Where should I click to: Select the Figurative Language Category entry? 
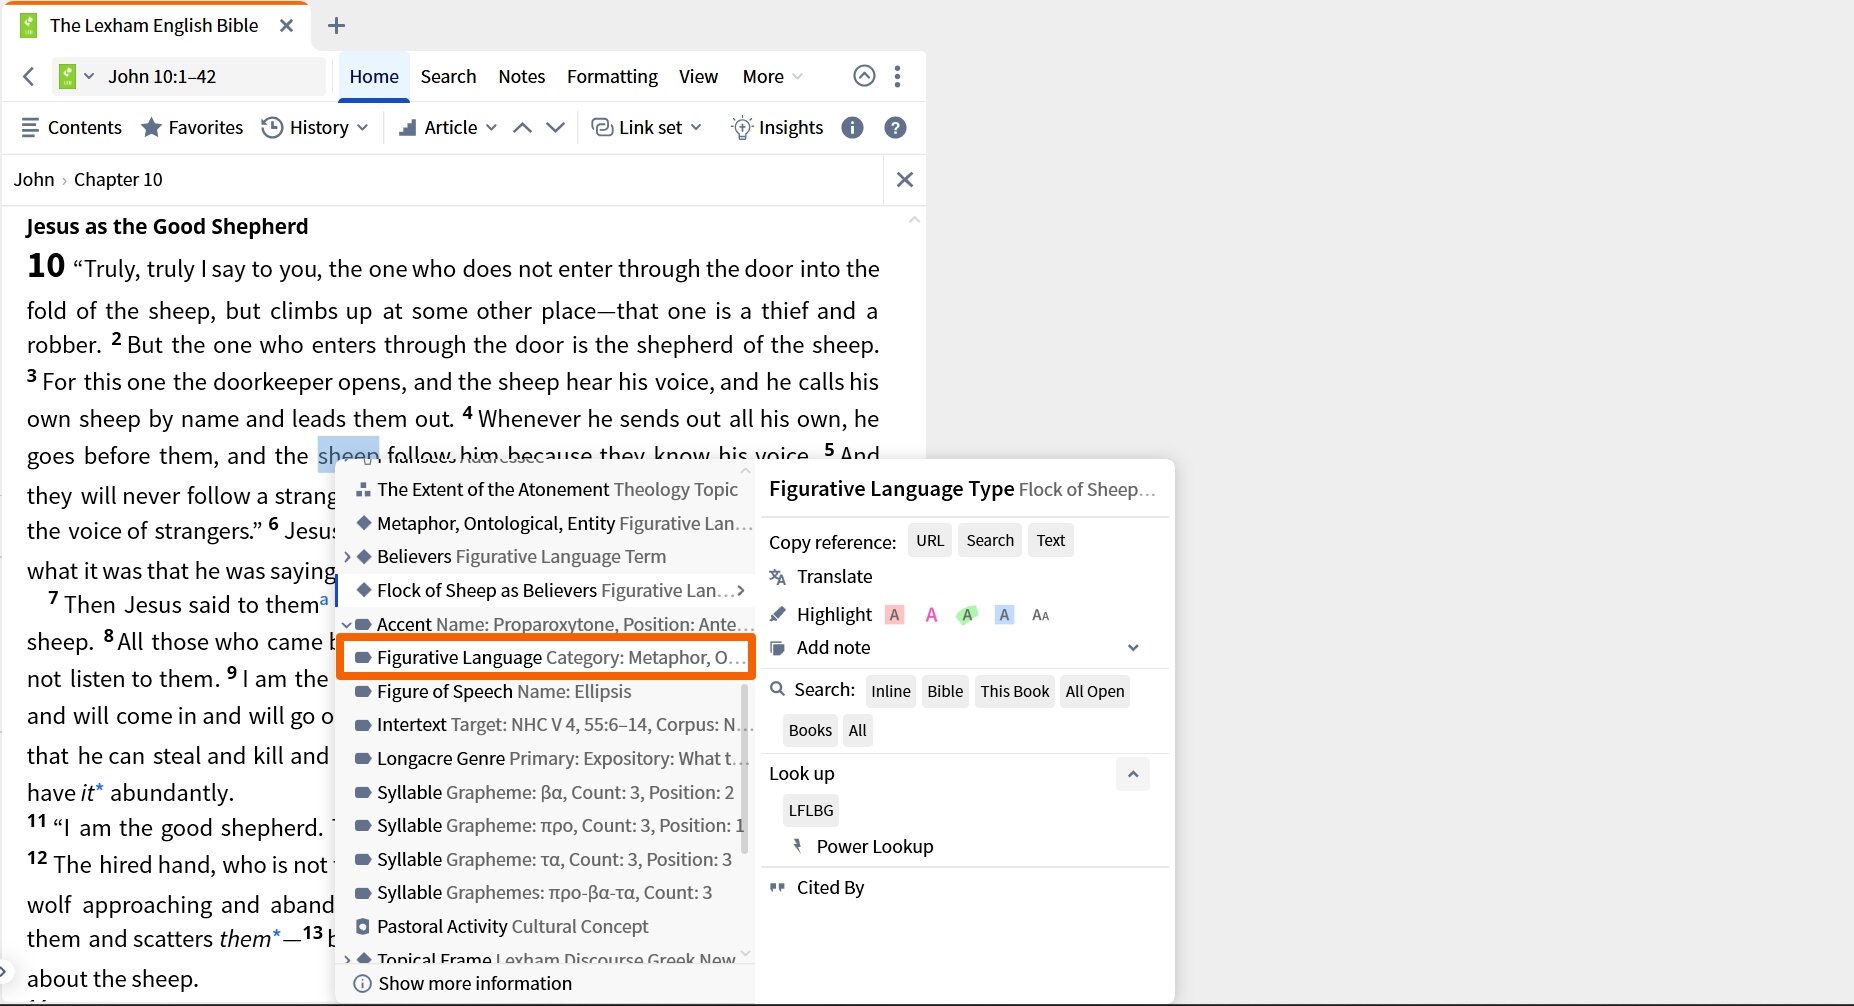coord(546,657)
